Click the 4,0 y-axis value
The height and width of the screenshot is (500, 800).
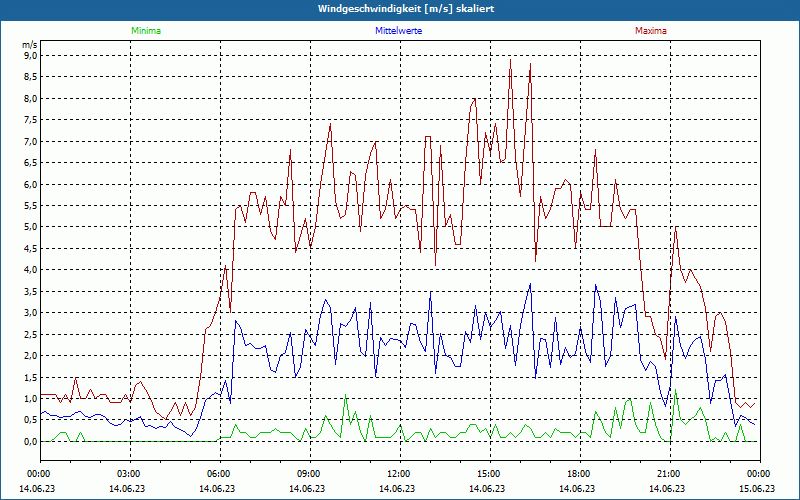click(x=31, y=269)
